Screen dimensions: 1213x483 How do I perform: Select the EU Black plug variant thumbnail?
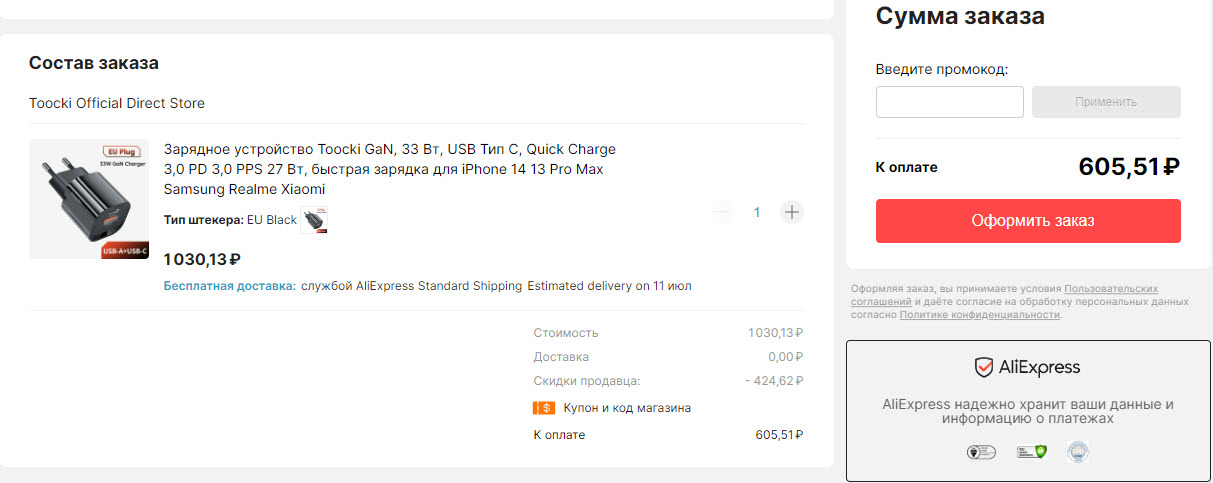coord(314,220)
